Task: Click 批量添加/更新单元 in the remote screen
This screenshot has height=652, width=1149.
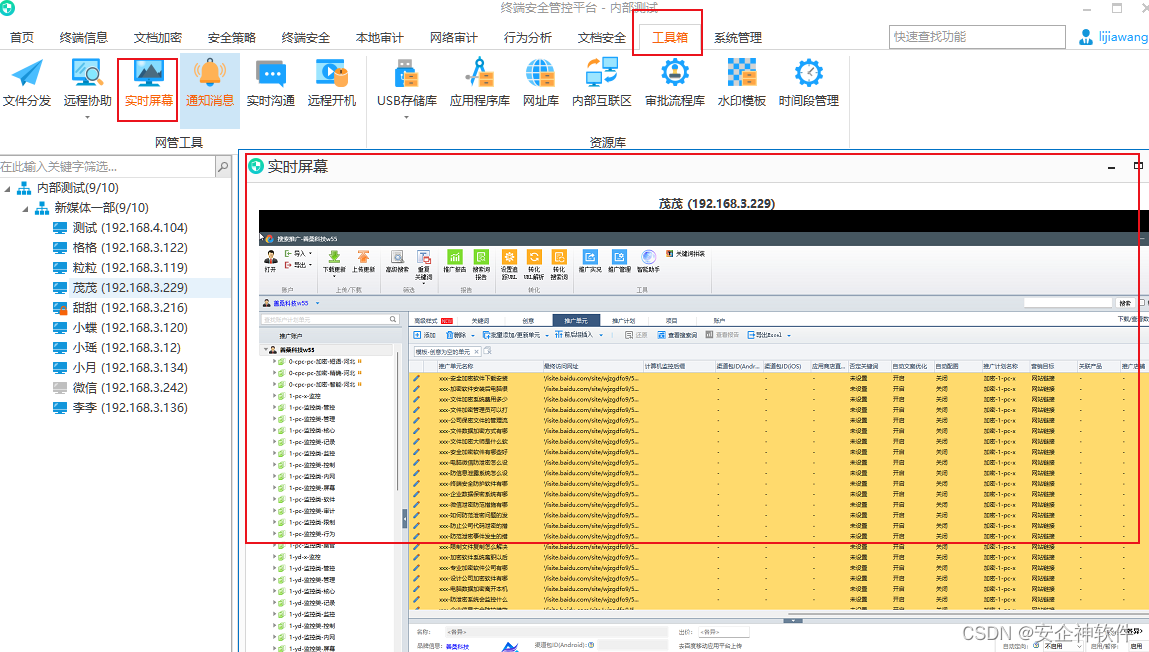Action: click(x=511, y=335)
